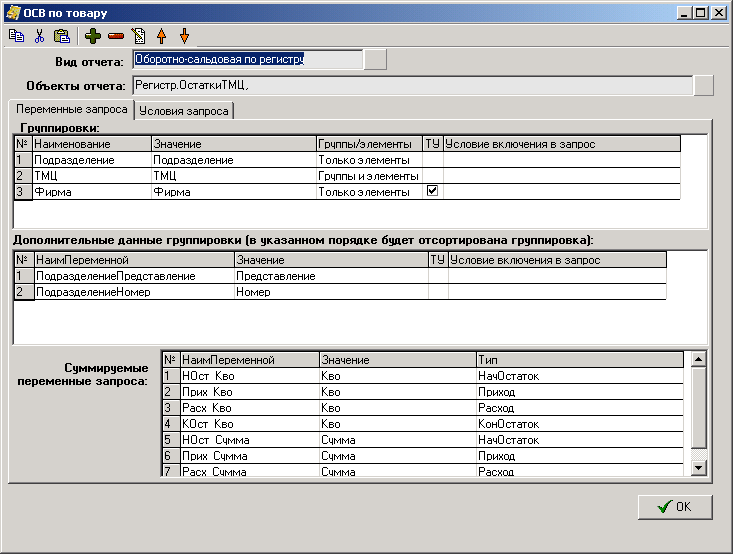Select the 'Прих_Кво' variable cell
The width and height of the screenshot is (733, 554).
[250, 392]
